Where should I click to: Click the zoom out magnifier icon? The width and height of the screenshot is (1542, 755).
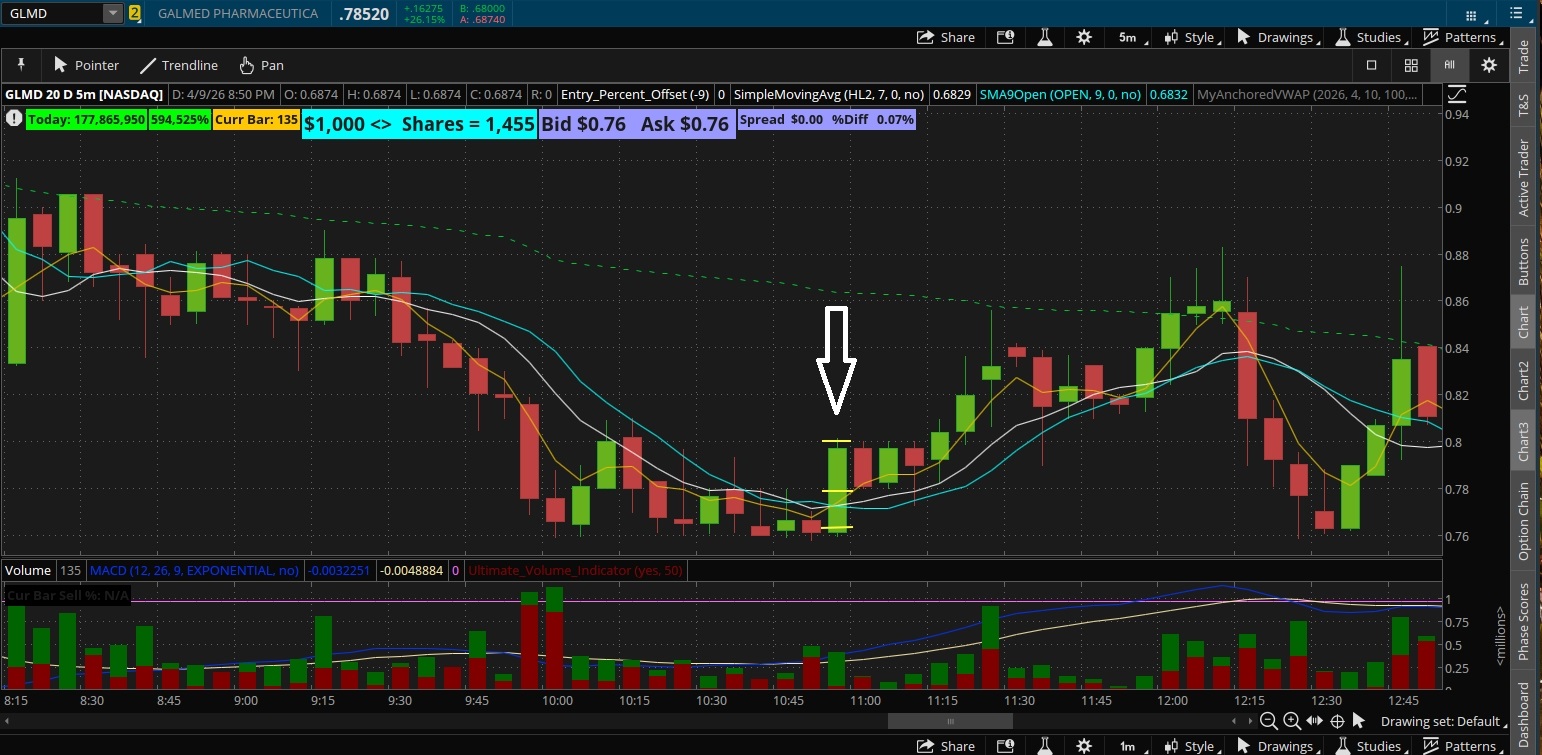click(x=1269, y=721)
